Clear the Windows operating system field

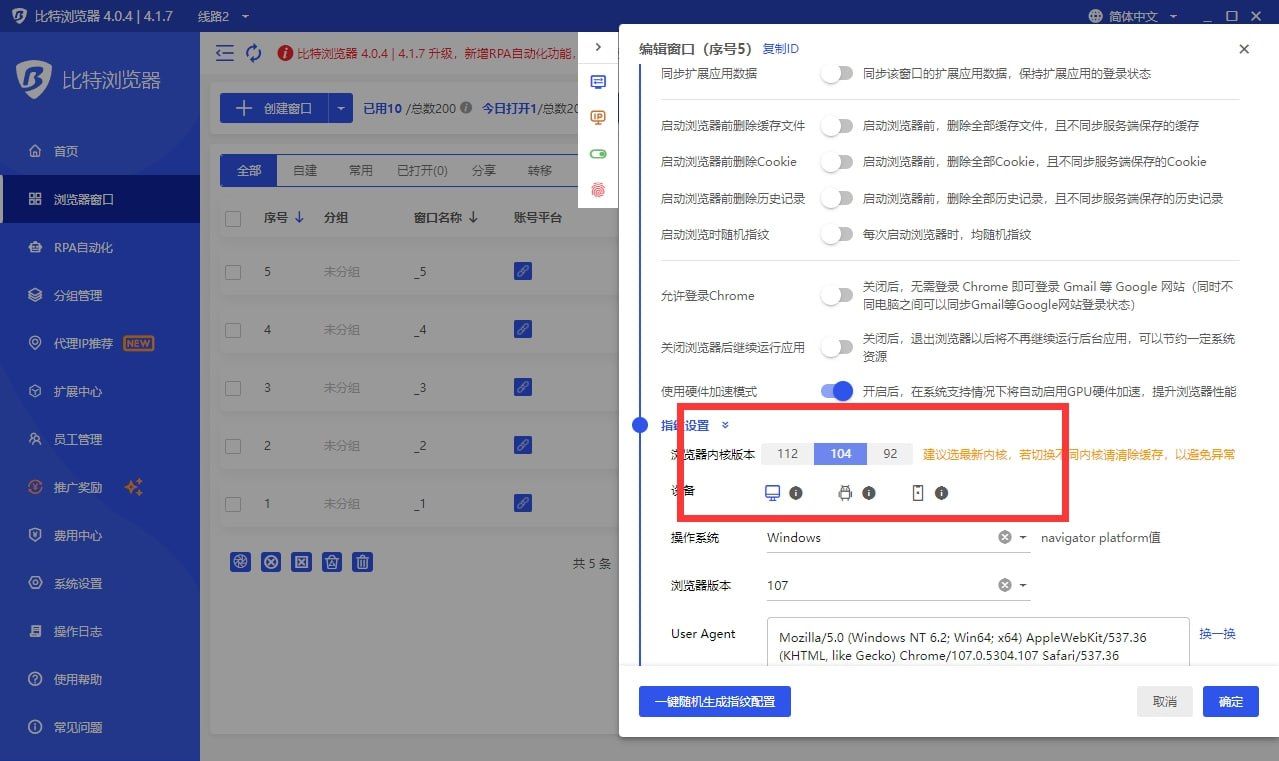click(x=1004, y=537)
